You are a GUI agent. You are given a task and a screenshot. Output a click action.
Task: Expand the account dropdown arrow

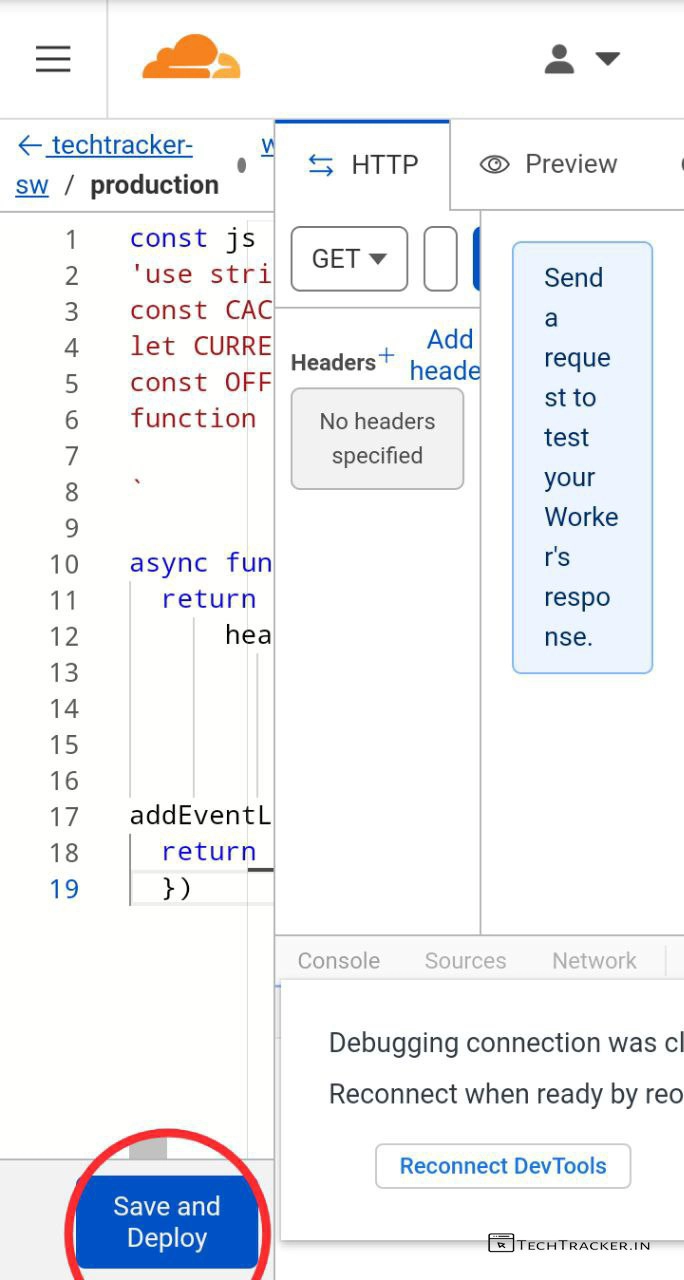tap(607, 59)
